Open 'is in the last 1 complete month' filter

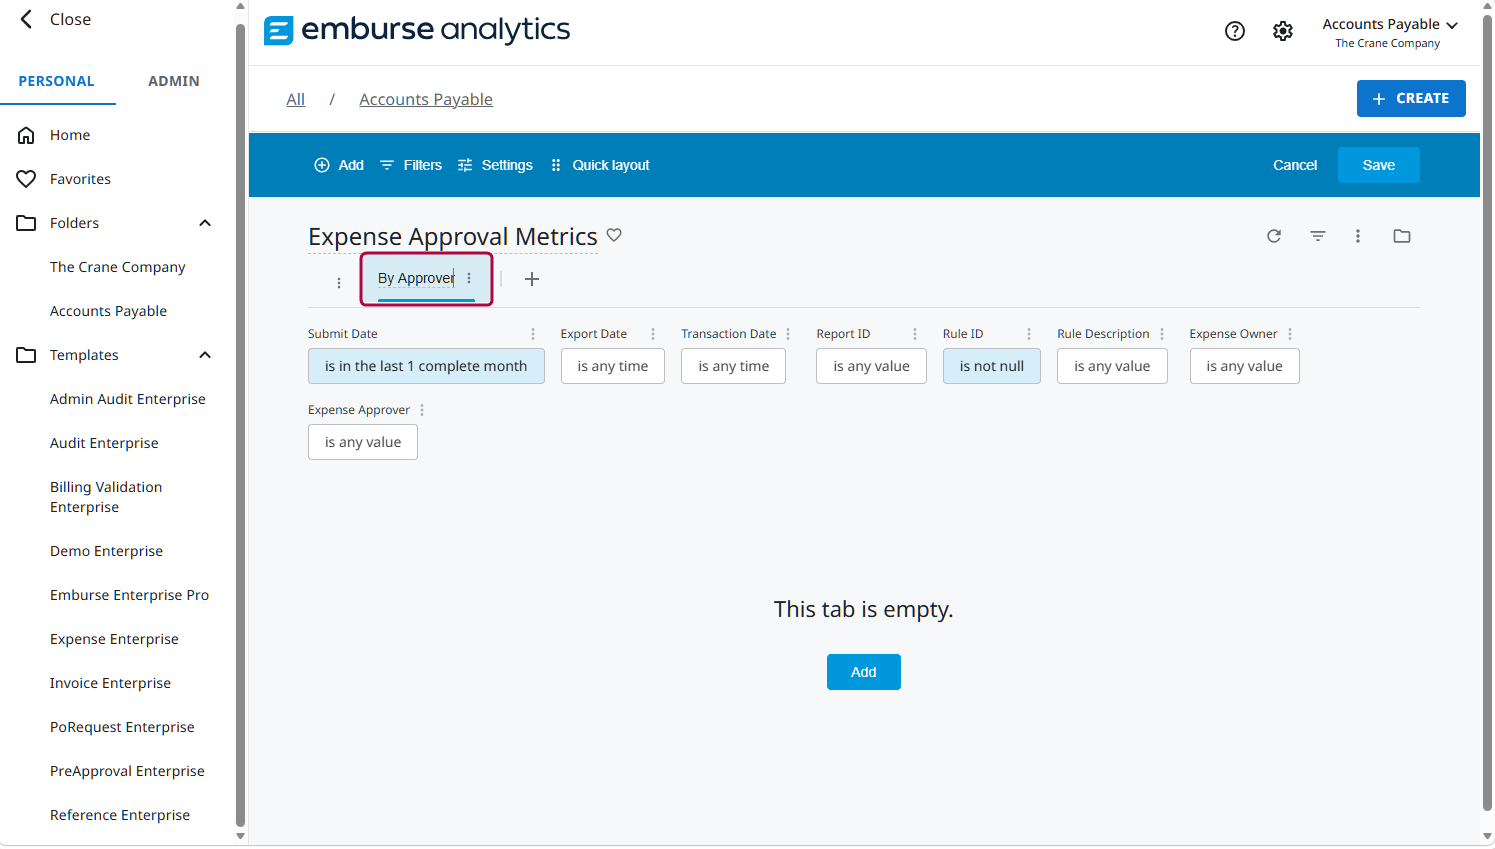(x=426, y=366)
